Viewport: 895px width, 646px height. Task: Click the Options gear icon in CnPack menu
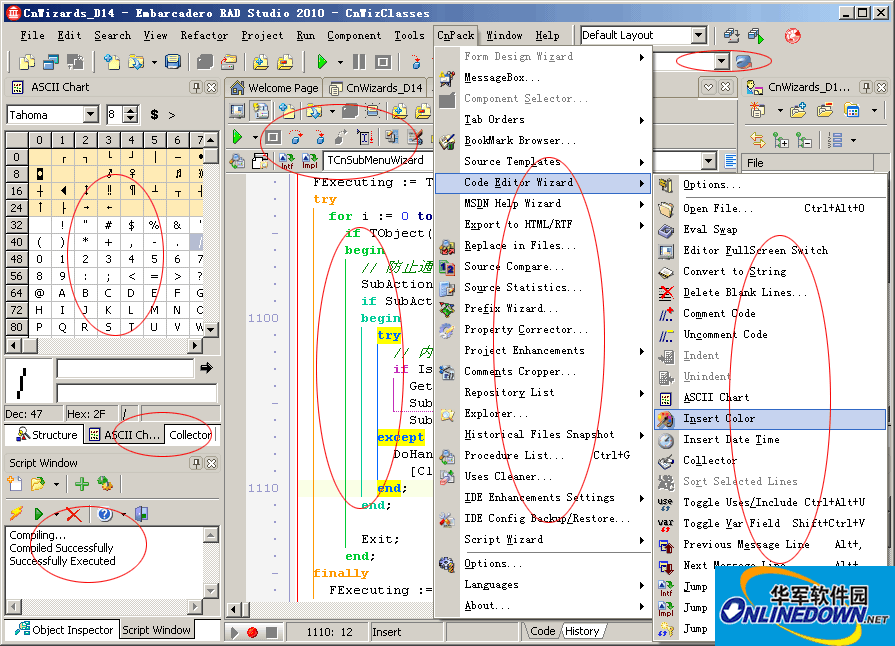[x=448, y=564]
